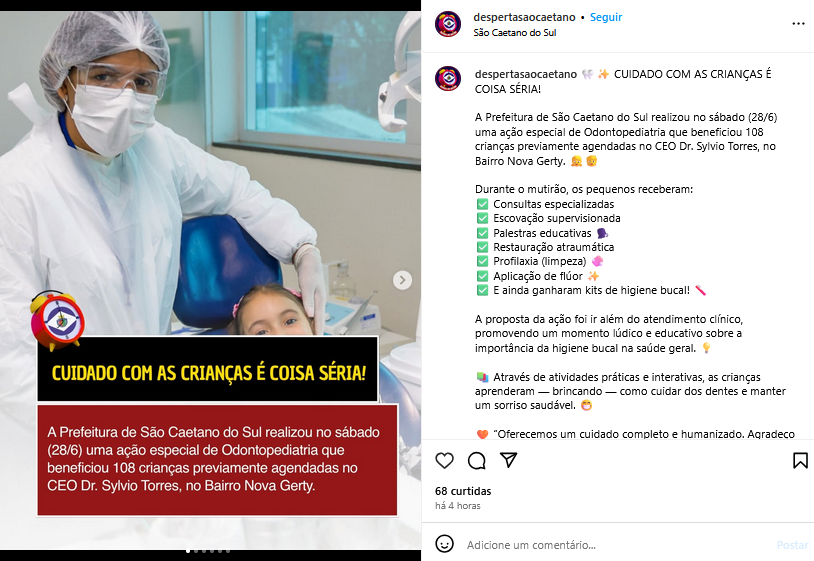Share the post with the paper plane icon
Image resolution: width=814 pixels, height=561 pixels.
[x=508, y=460]
